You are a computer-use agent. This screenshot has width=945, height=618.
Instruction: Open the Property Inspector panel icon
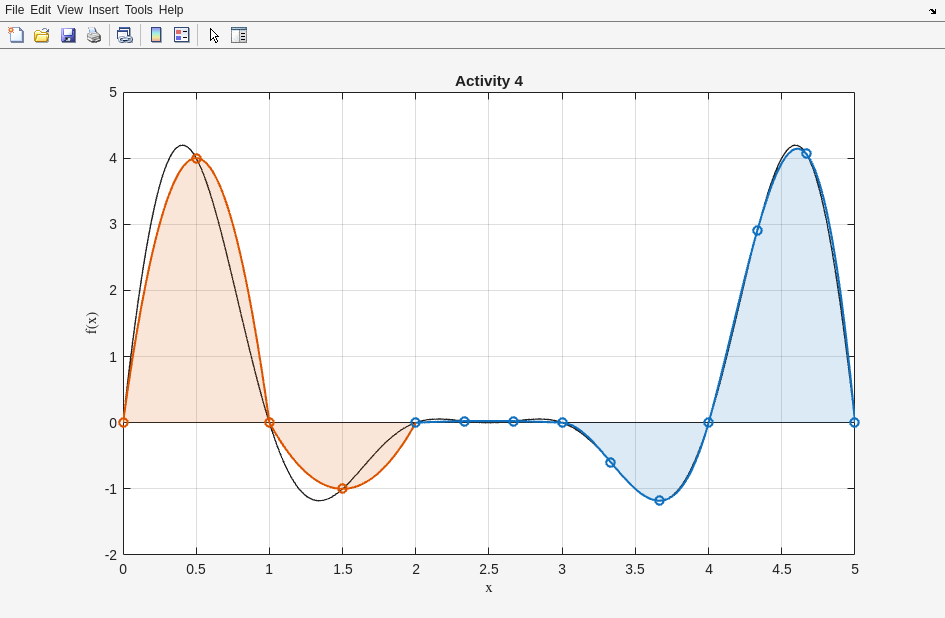(239, 35)
